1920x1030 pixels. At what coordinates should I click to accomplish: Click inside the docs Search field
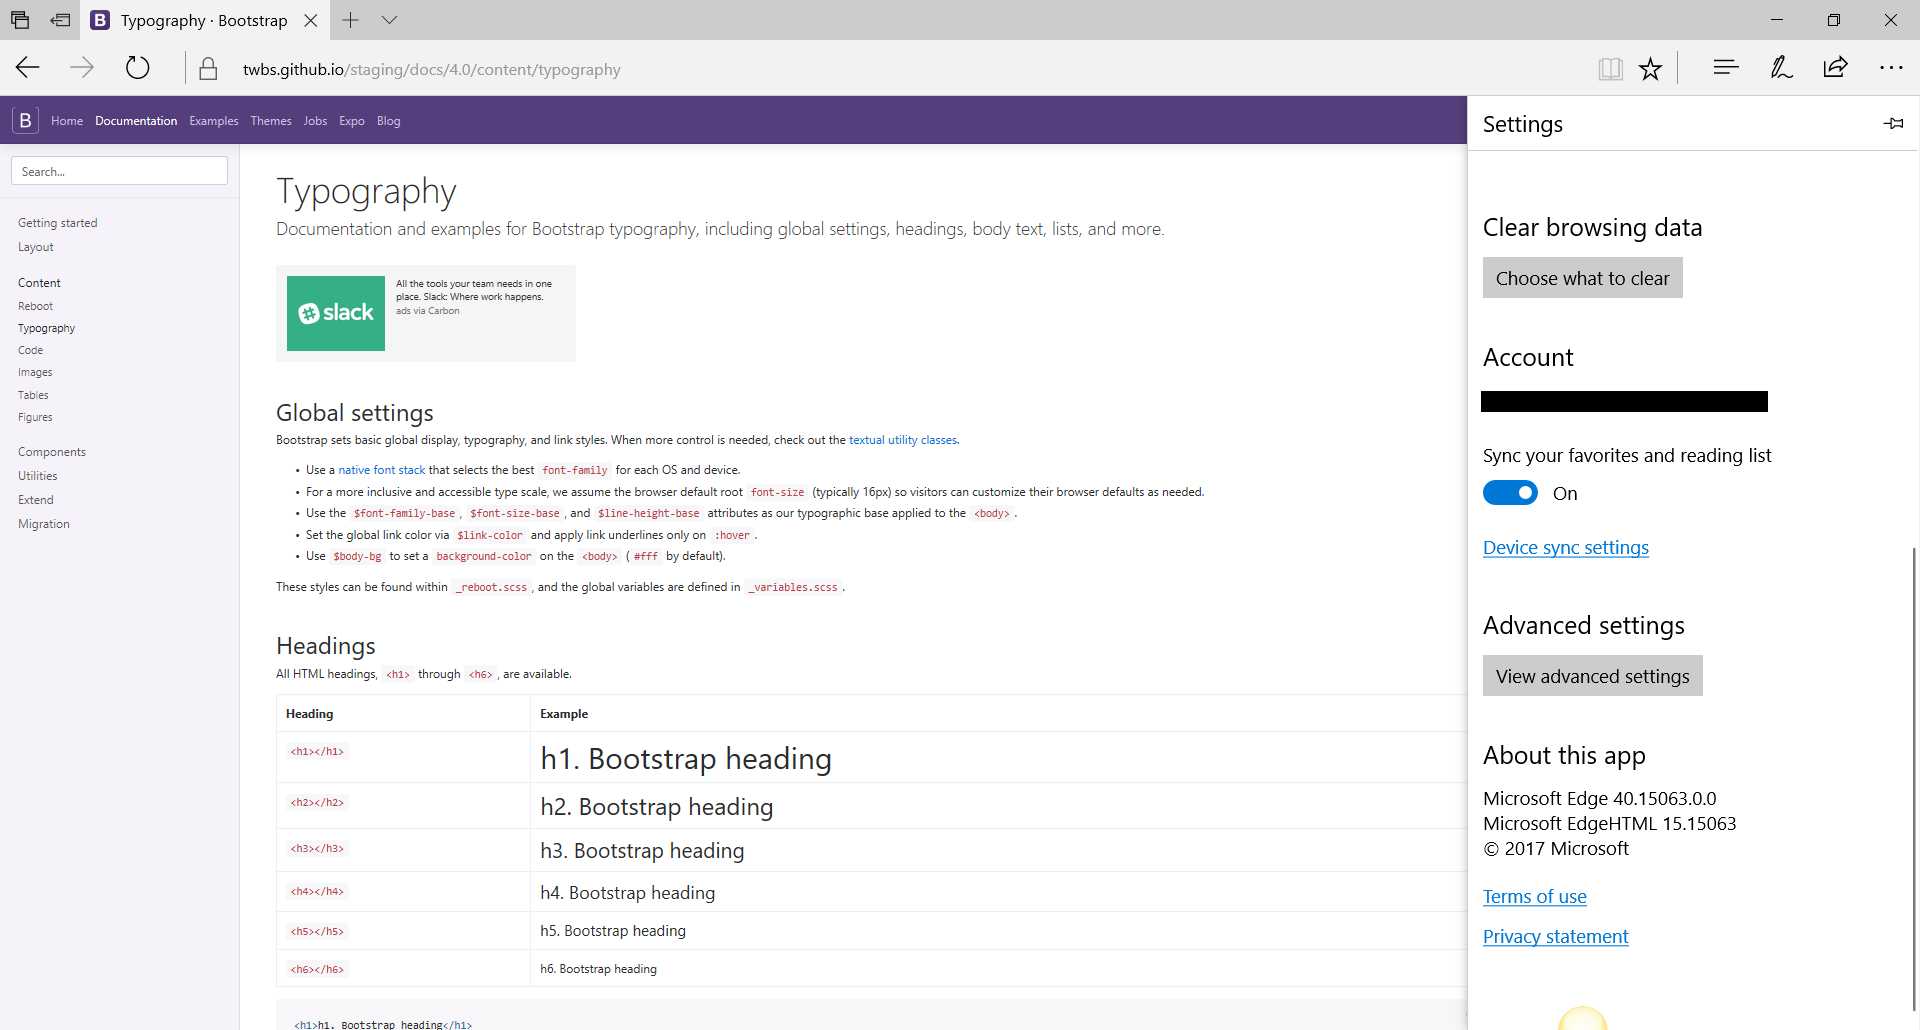(x=119, y=170)
